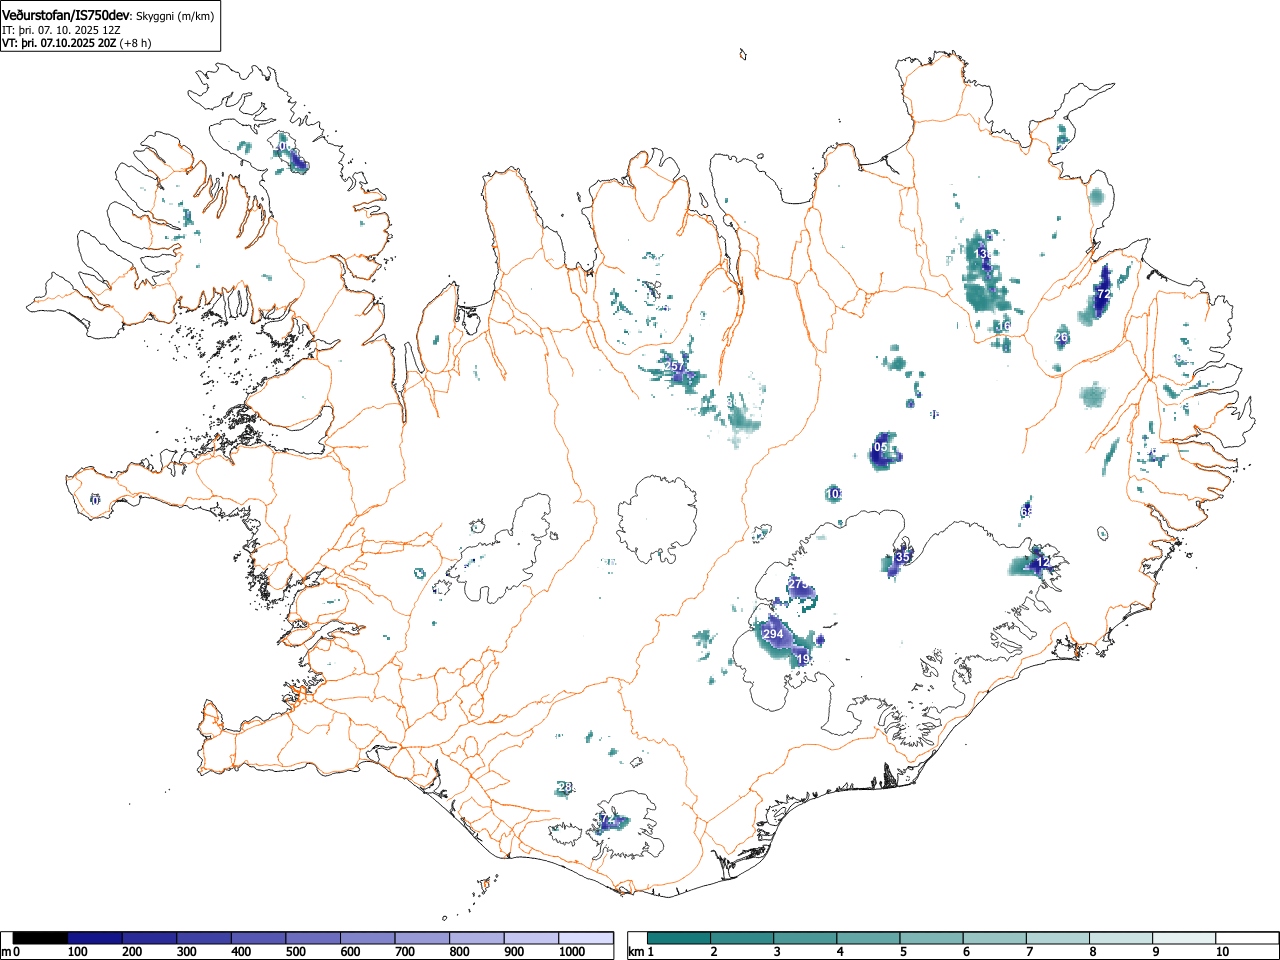Click the '16' visibility value in northeast
The image size is (1280, 960).
point(1004,326)
